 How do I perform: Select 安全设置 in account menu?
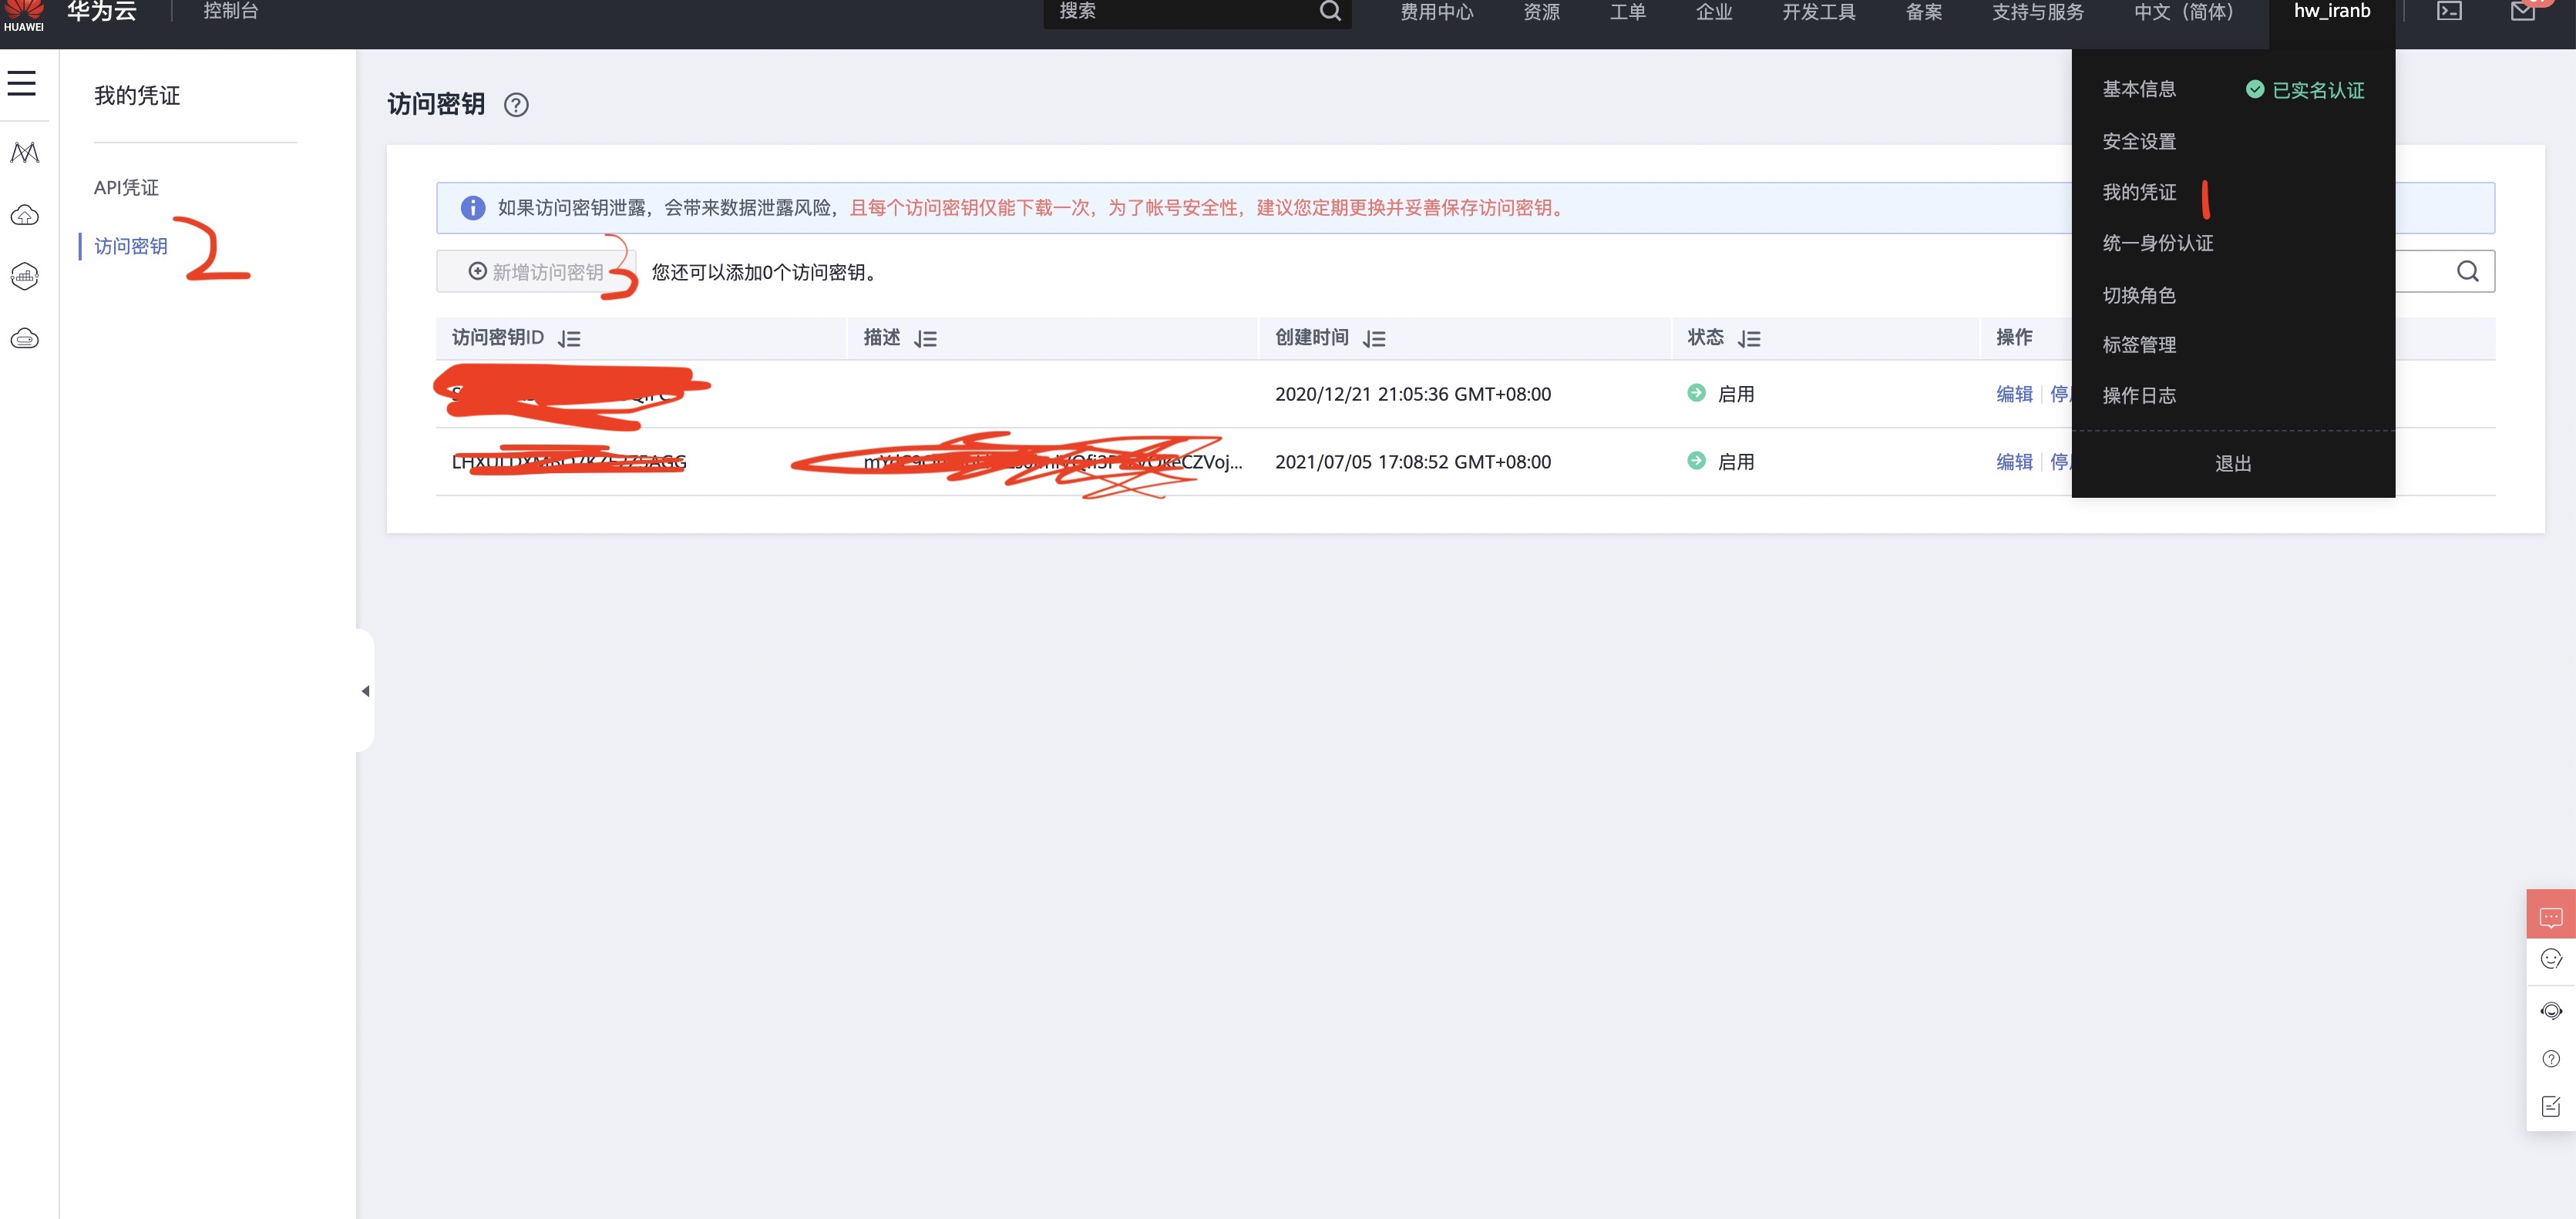[2139, 142]
